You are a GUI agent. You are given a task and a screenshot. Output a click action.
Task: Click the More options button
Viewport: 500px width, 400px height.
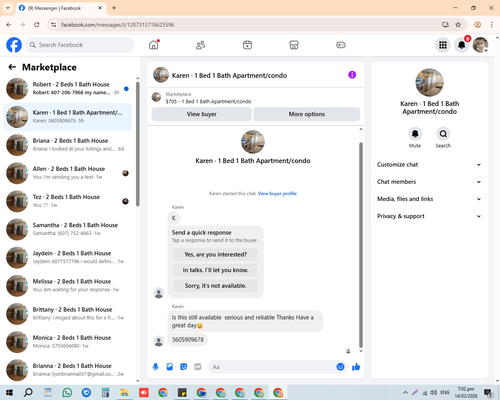(x=307, y=114)
